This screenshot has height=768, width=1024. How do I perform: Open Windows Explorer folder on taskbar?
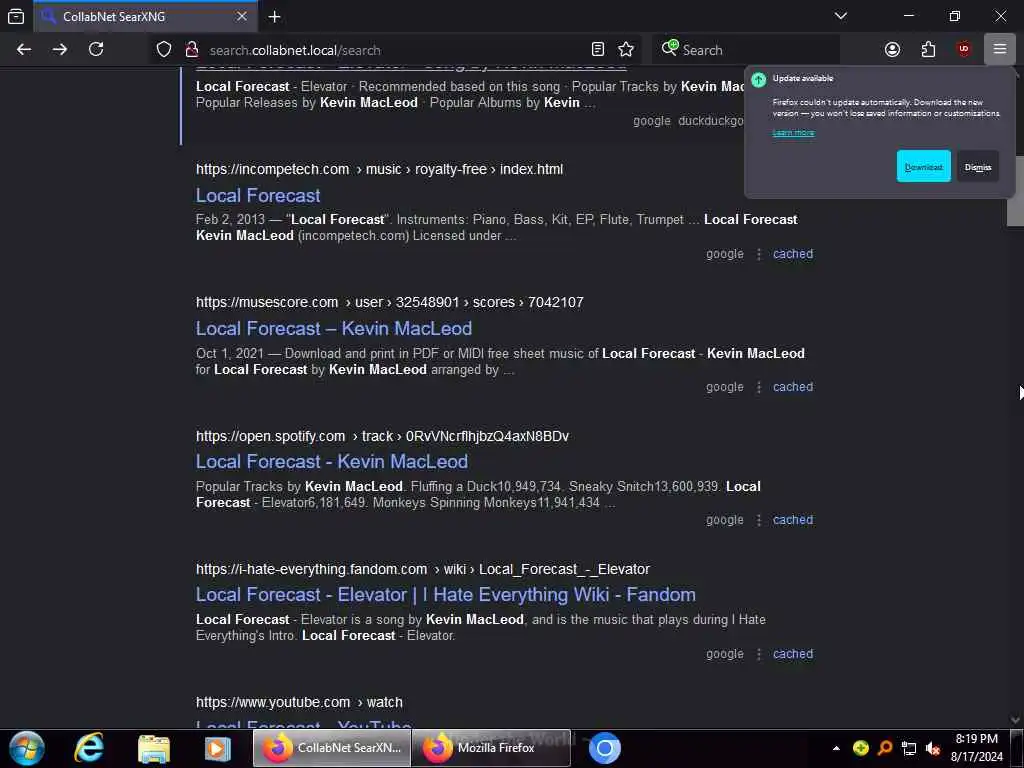154,748
